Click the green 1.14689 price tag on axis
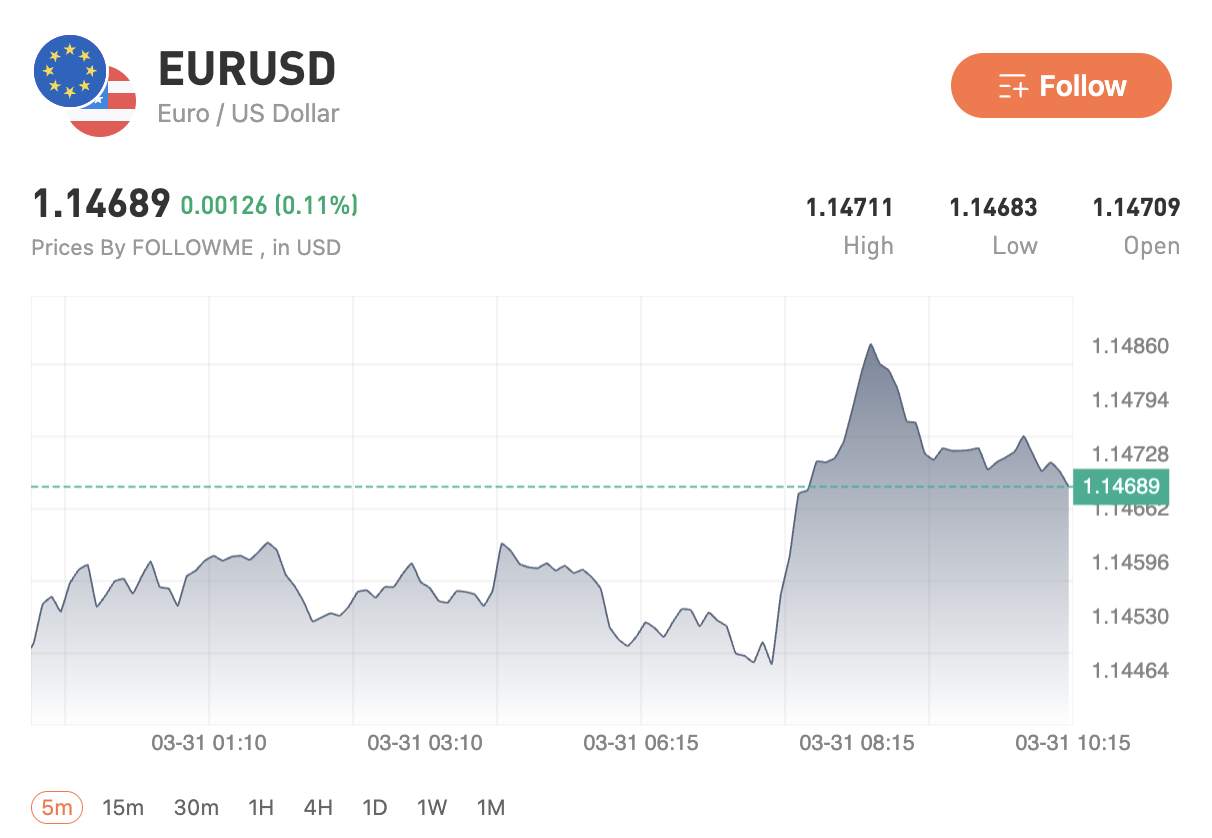Image resolution: width=1212 pixels, height=838 pixels. [x=1121, y=487]
